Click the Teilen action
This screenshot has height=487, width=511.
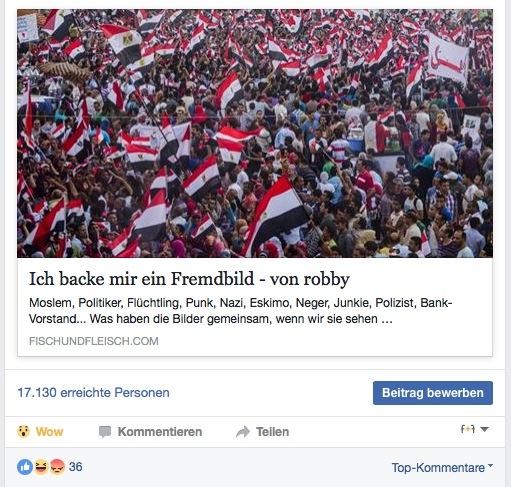pos(262,432)
